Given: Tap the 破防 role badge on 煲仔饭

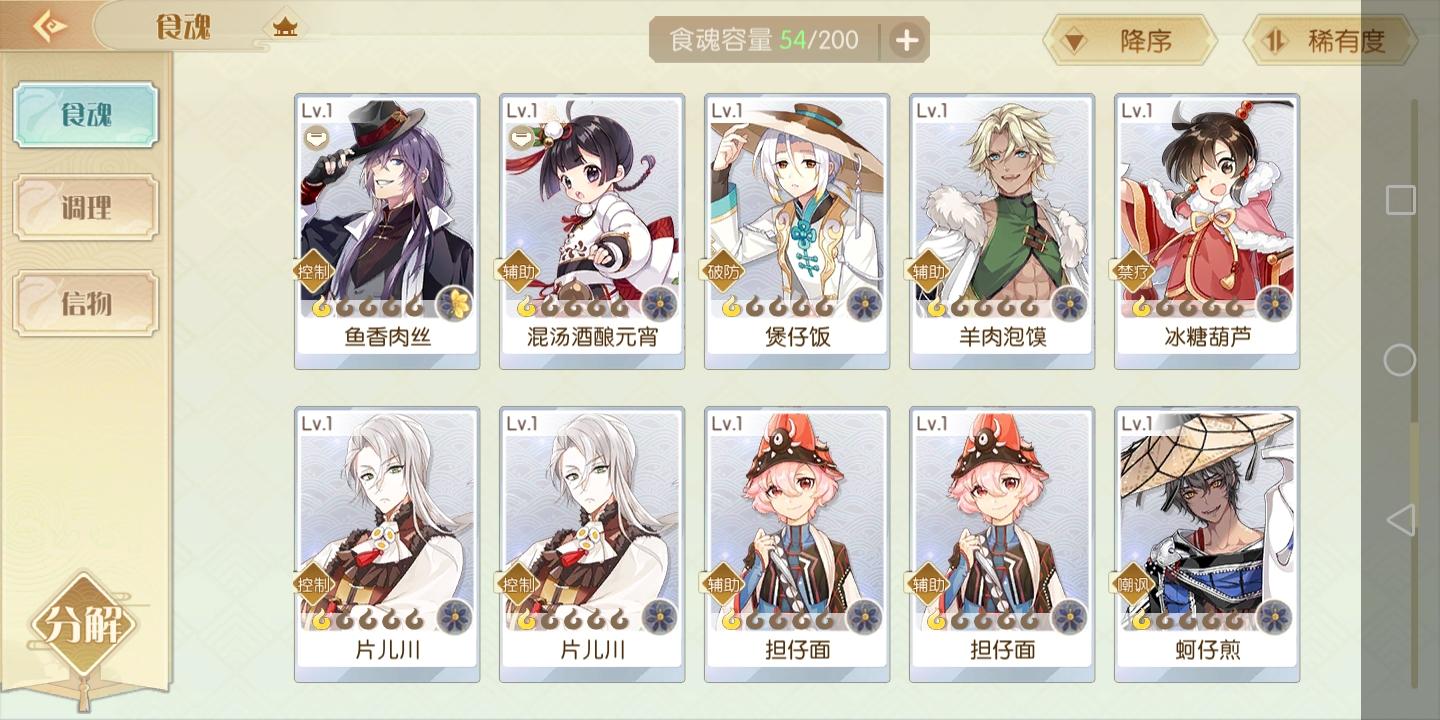Looking at the screenshot, I should pyautogui.click(x=725, y=271).
